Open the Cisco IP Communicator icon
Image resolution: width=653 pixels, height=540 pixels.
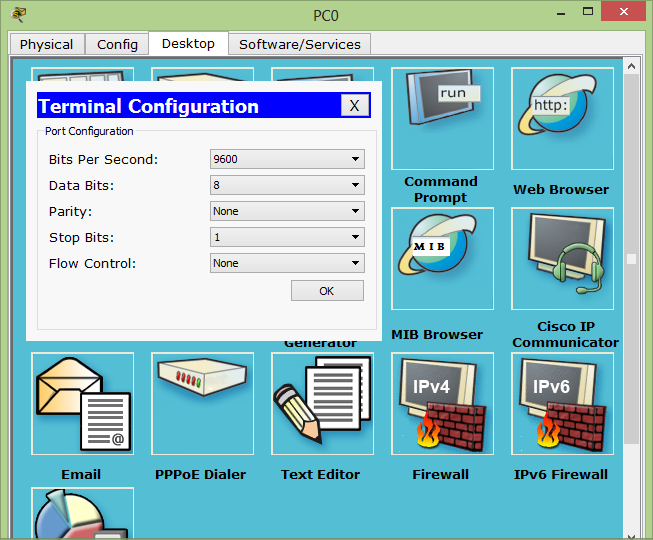(x=562, y=259)
